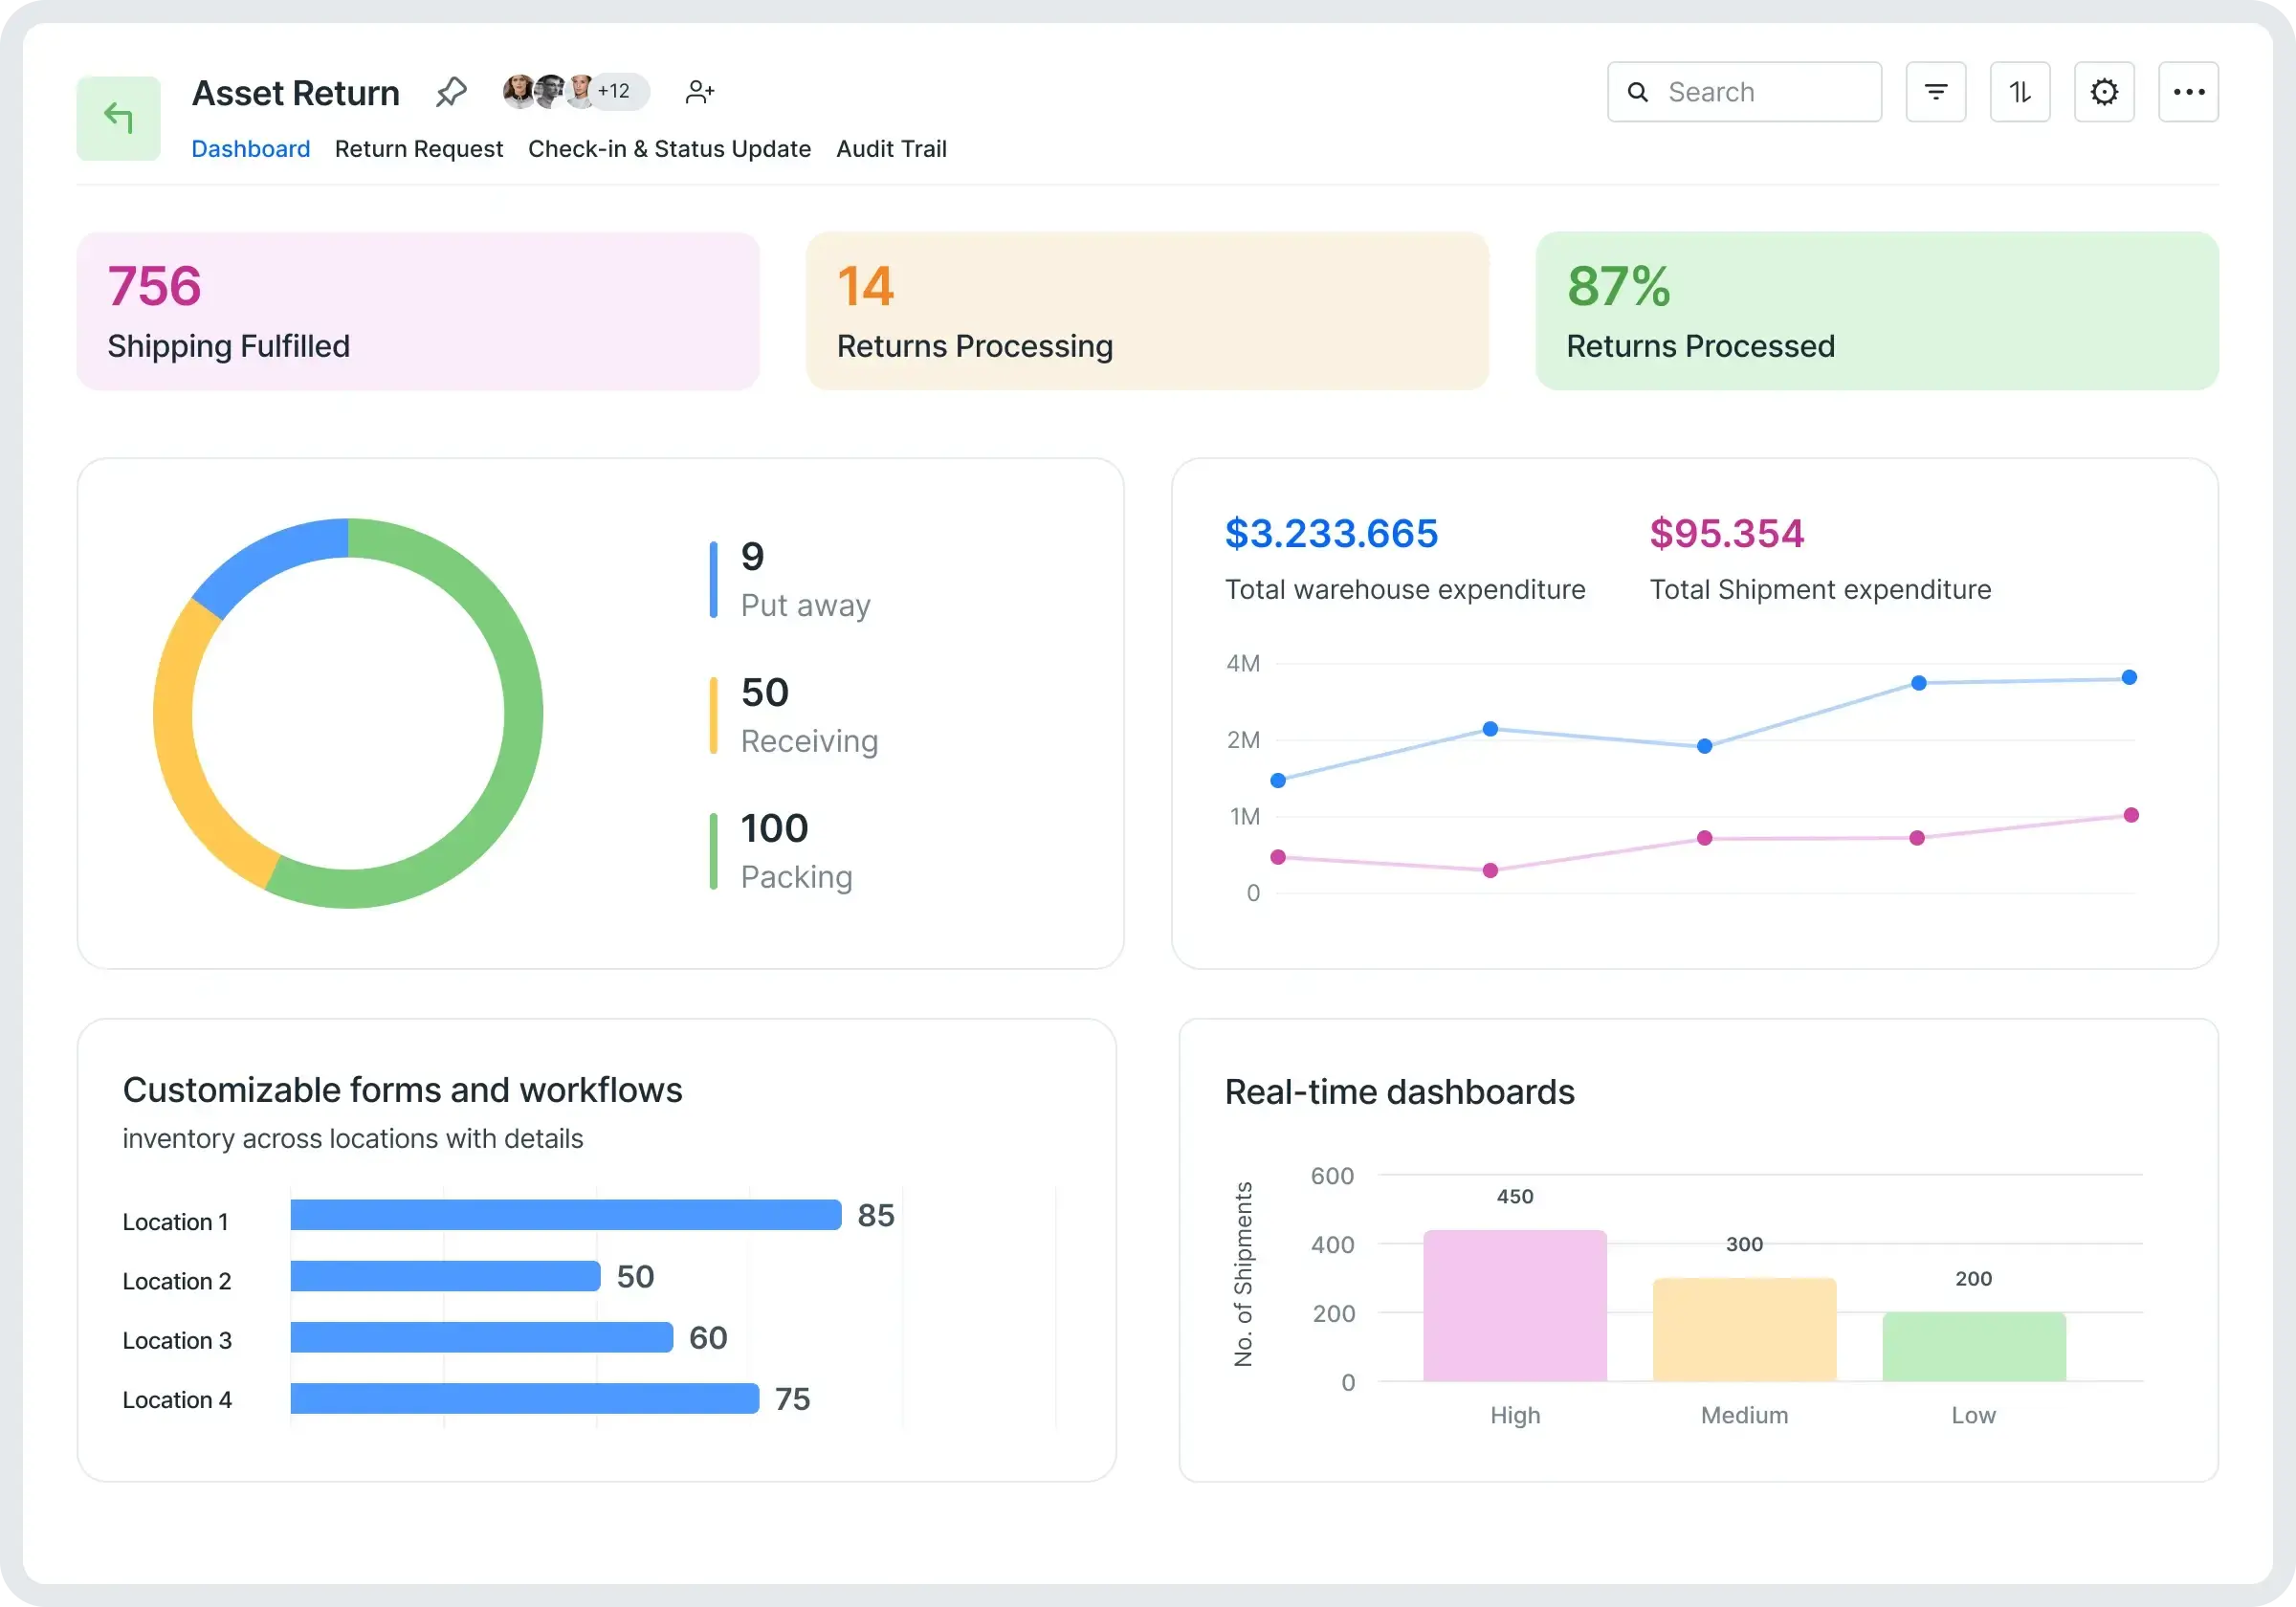Open the 87% Returns Processed card

point(1876,311)
